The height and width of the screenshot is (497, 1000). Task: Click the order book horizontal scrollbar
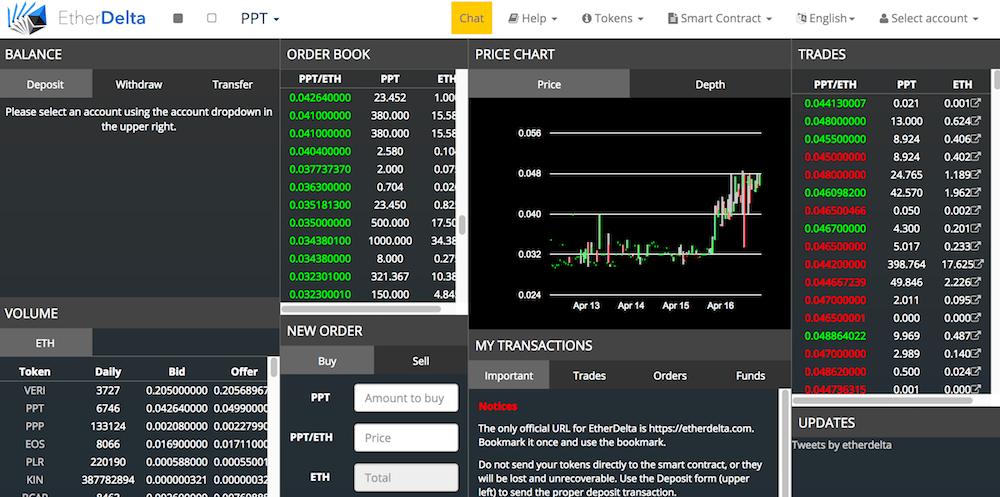[x=361, y=309]
